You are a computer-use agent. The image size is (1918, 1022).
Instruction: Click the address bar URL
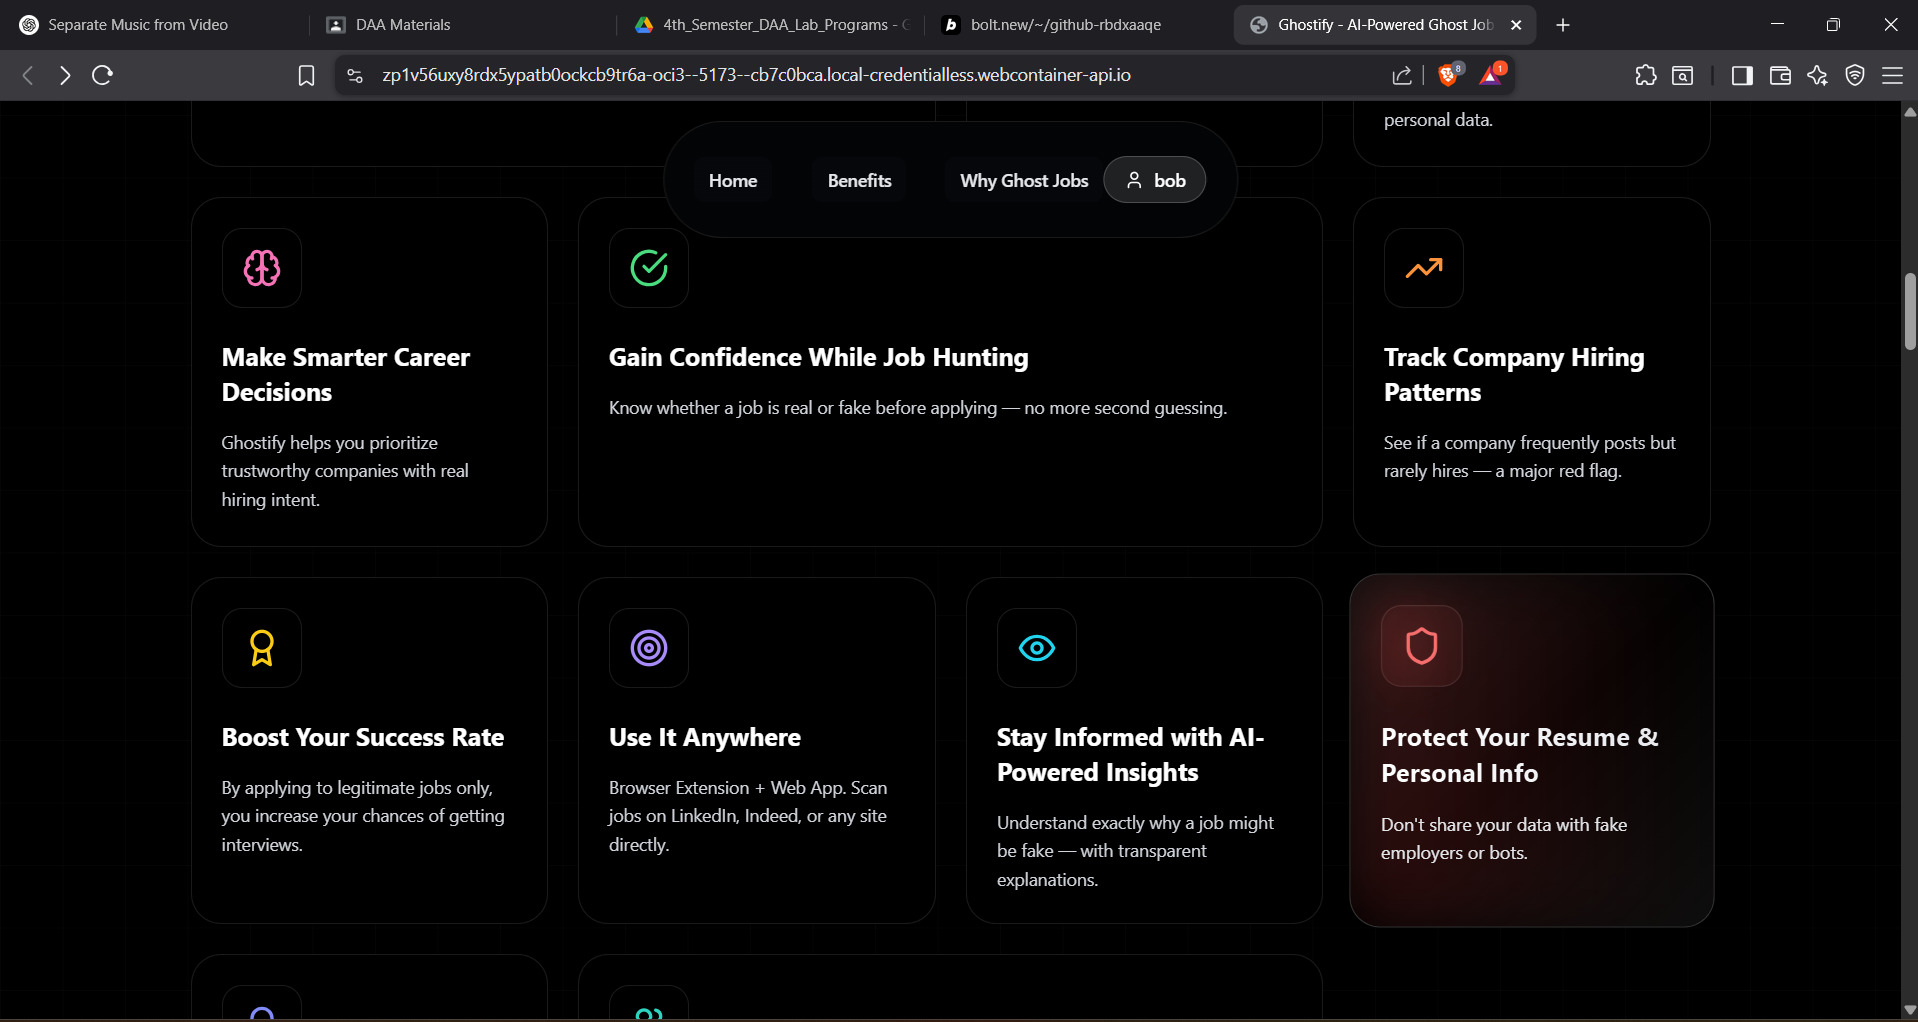coord(756,75)
